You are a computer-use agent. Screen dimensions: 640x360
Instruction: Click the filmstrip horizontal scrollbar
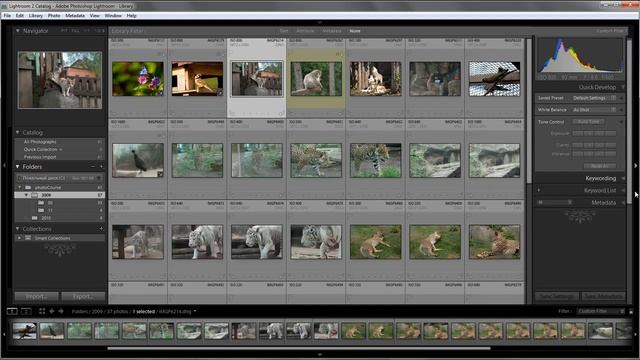299,348
